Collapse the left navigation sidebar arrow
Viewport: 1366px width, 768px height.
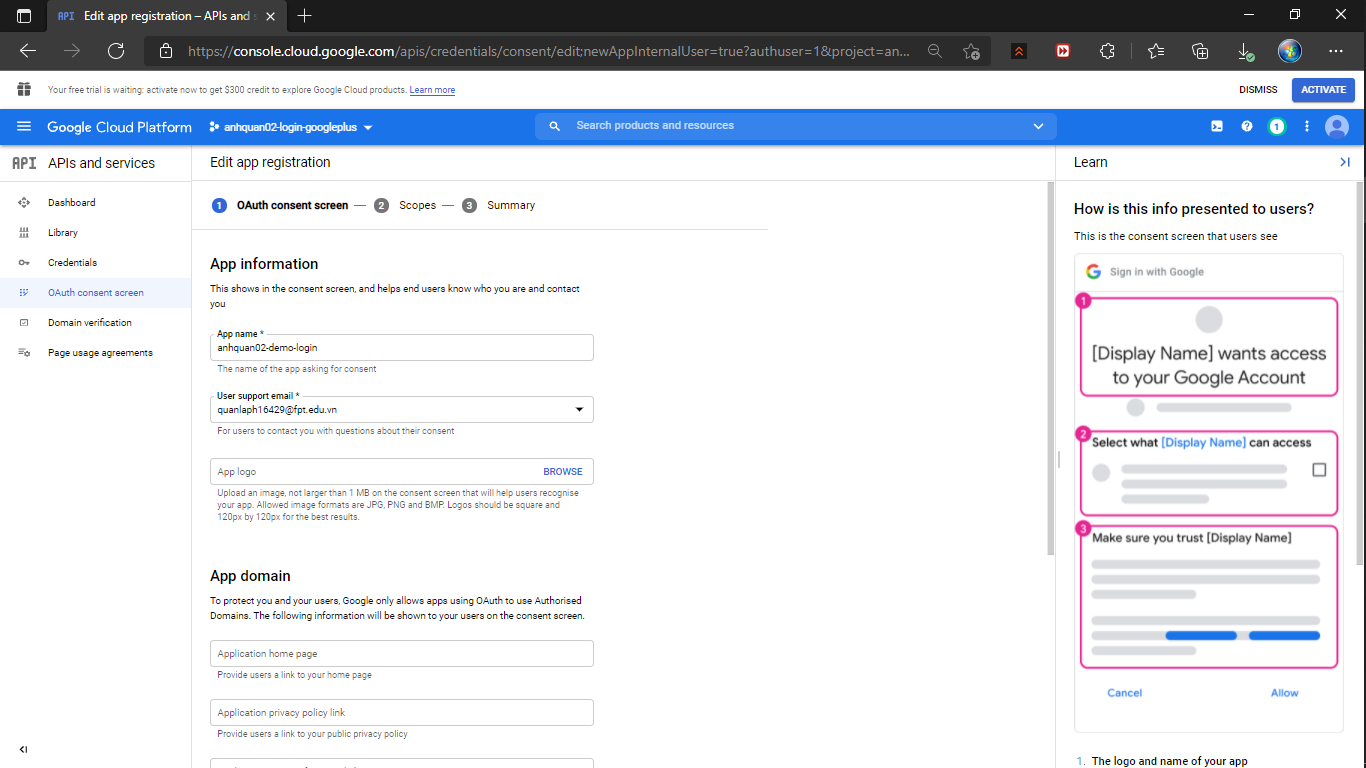coord(24,749)
